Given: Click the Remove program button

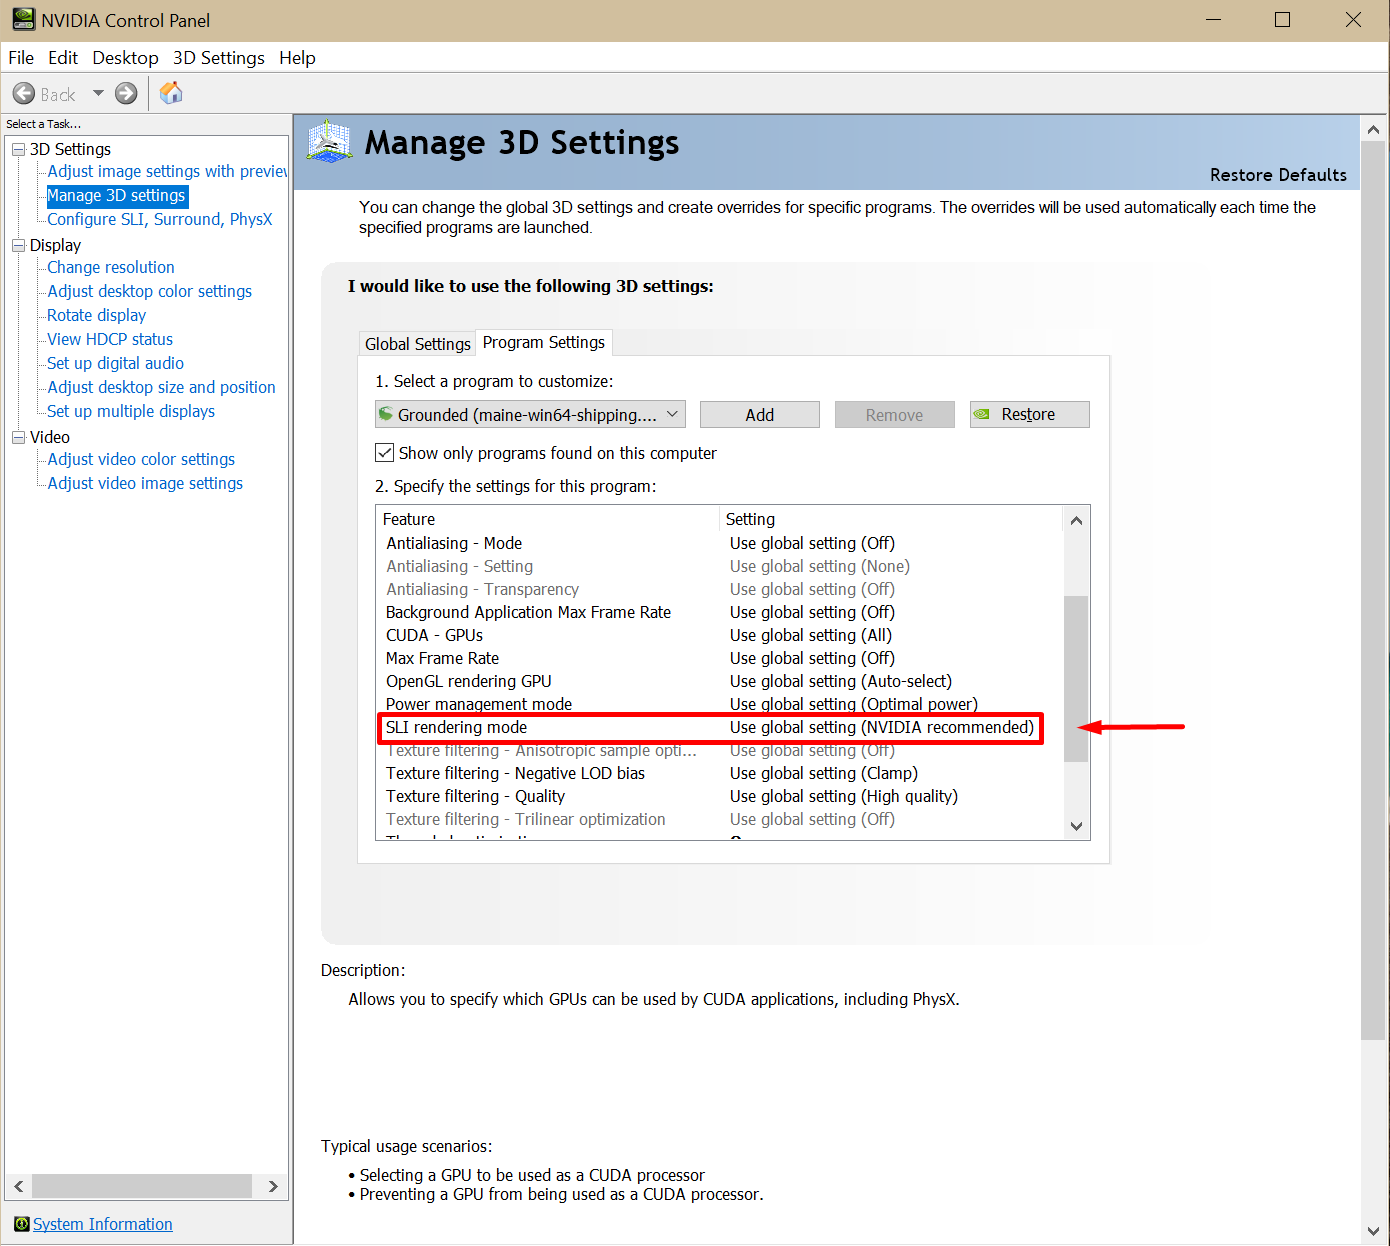Looking at the screenshot, I should point(895,415).
